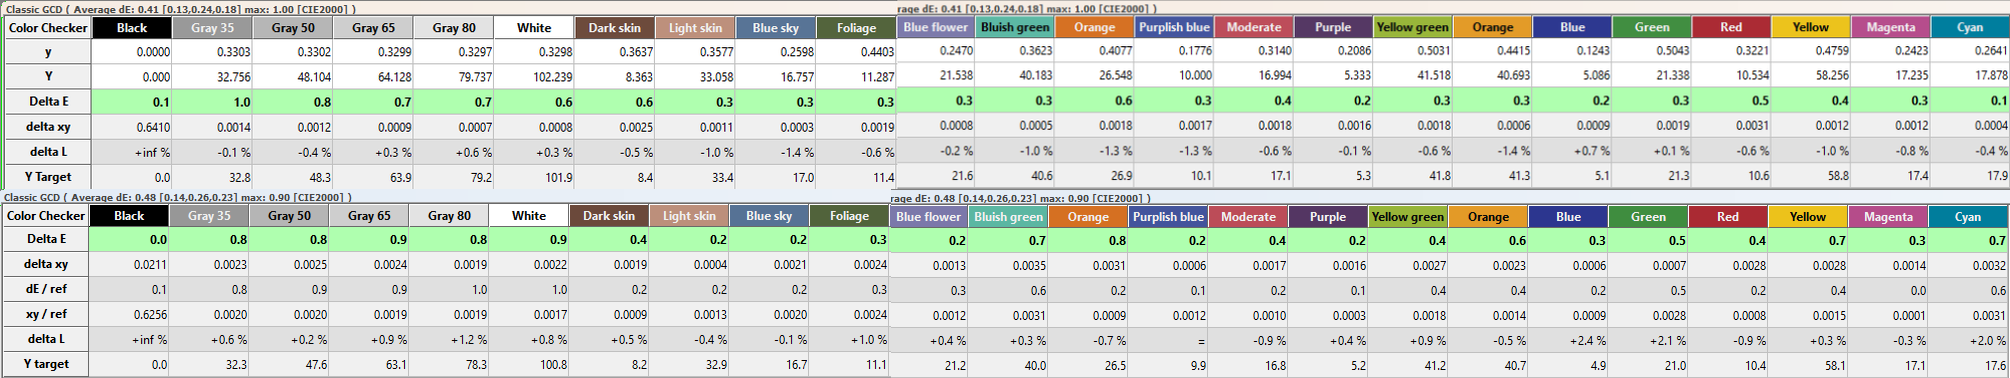2010x378 pixels.
Task: Click the Black swatch header in the upper table
Action: click(132, 28)
